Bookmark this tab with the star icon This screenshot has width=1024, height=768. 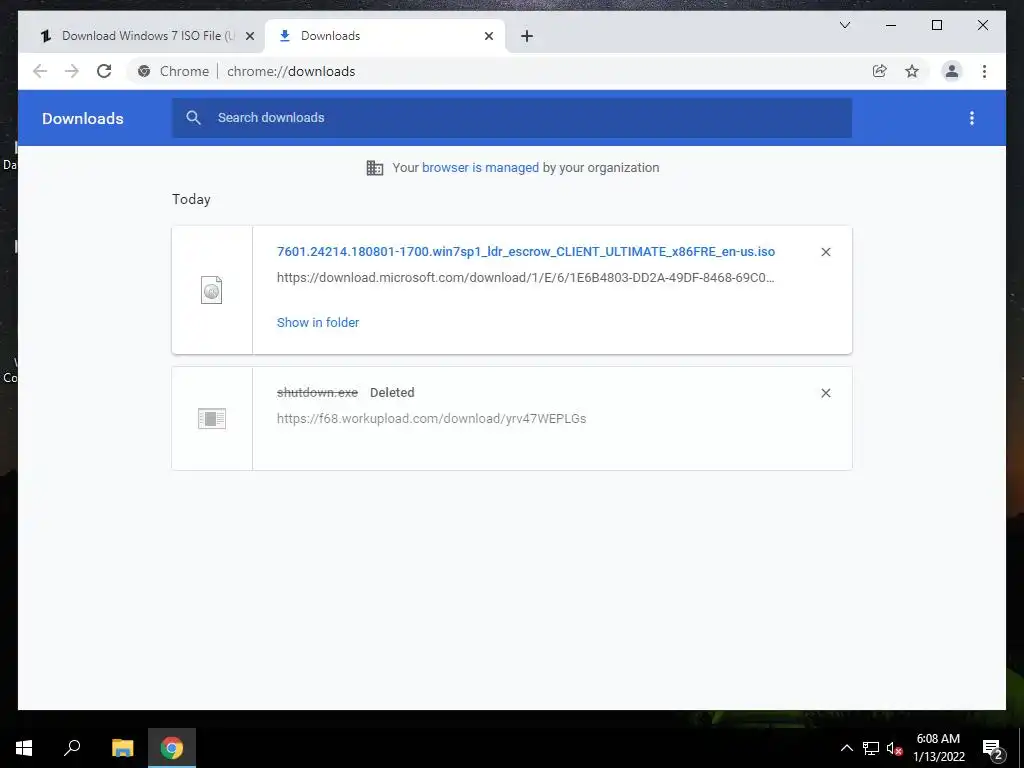click(912, 71)
